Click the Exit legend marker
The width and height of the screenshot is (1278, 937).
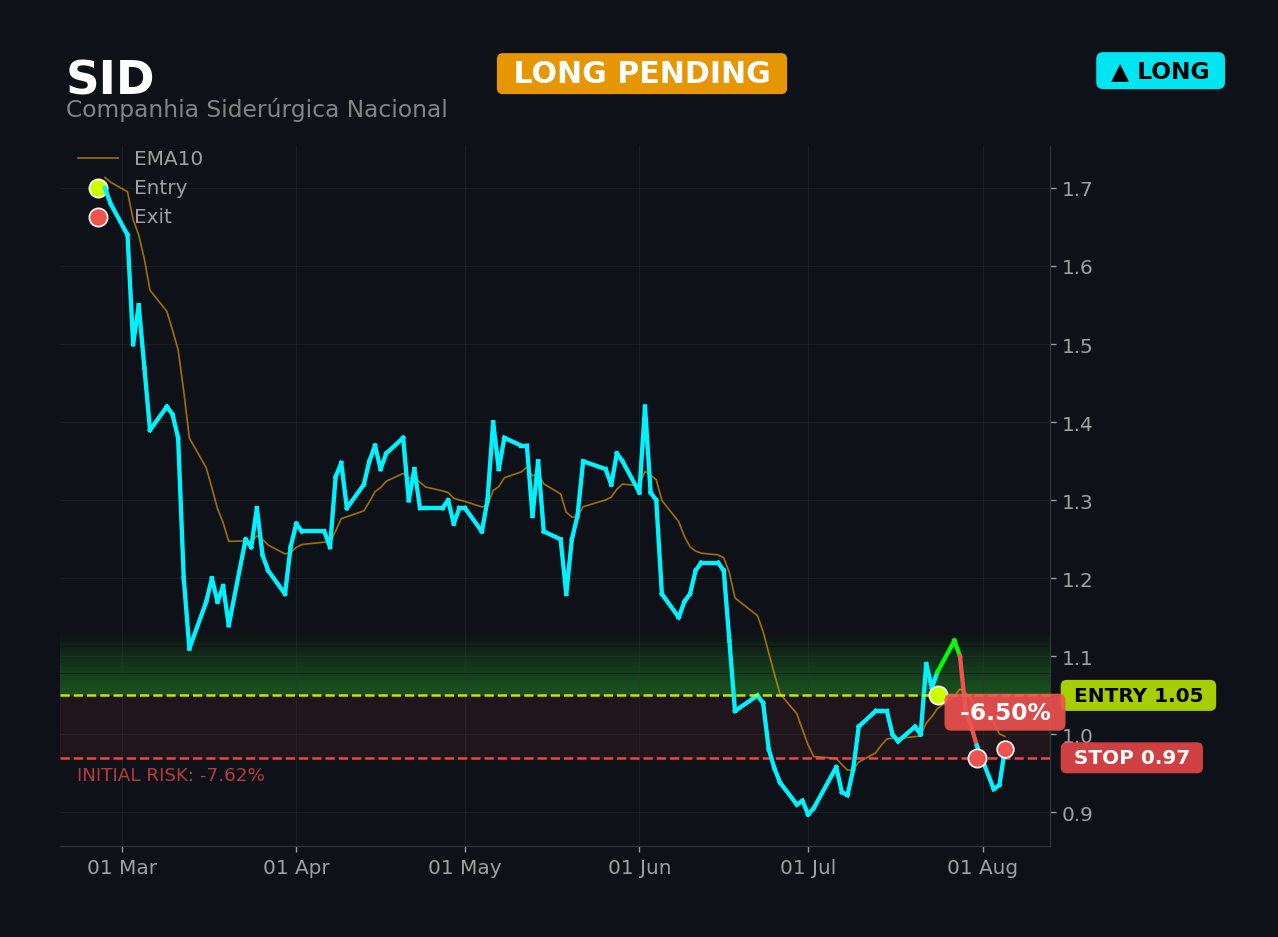coord(98,217)
